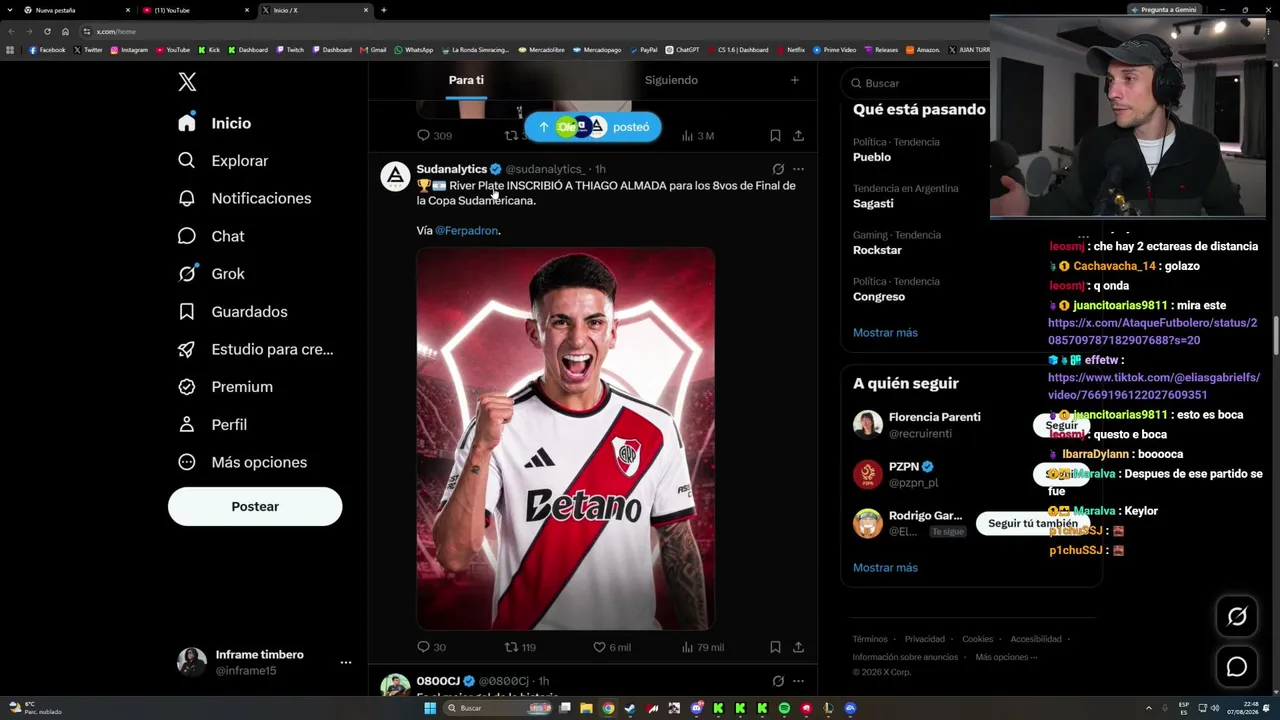Screen dimensions: 1280x720
Task: Open the Twitch bookmark in bookmarks bar
Action: pyautogui.click(x=290, y=50)
